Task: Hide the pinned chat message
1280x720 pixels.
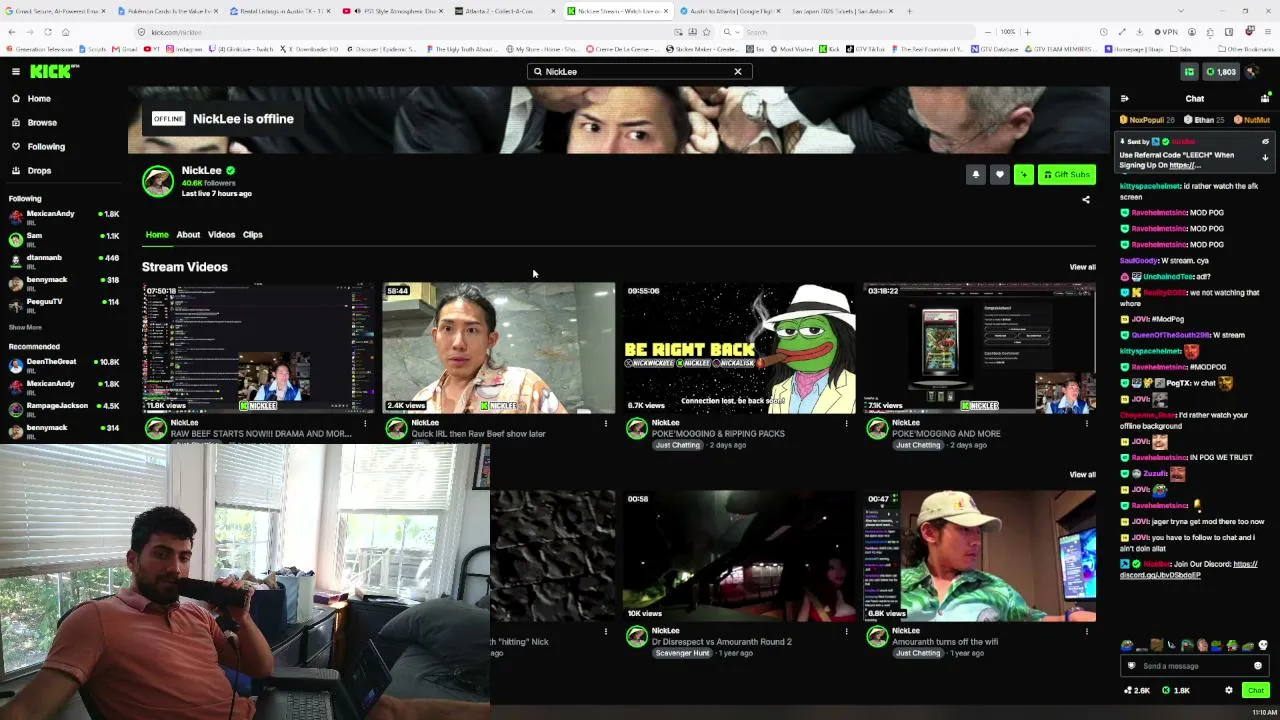Action: [1265, 142]
